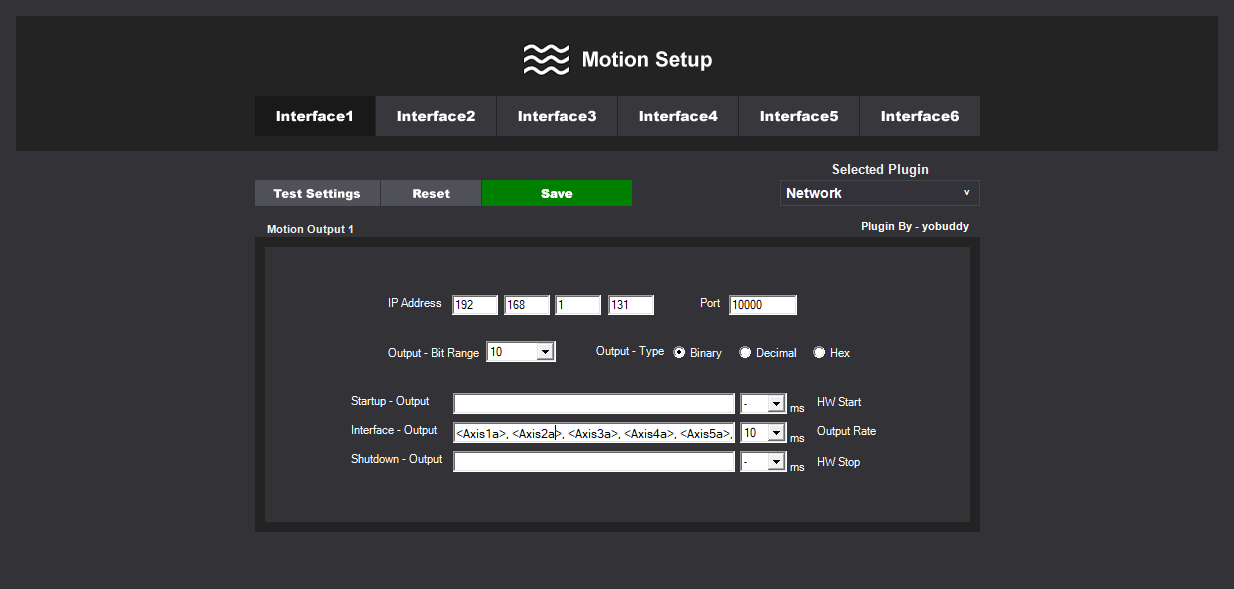Select the Interface3 tab

557,116
